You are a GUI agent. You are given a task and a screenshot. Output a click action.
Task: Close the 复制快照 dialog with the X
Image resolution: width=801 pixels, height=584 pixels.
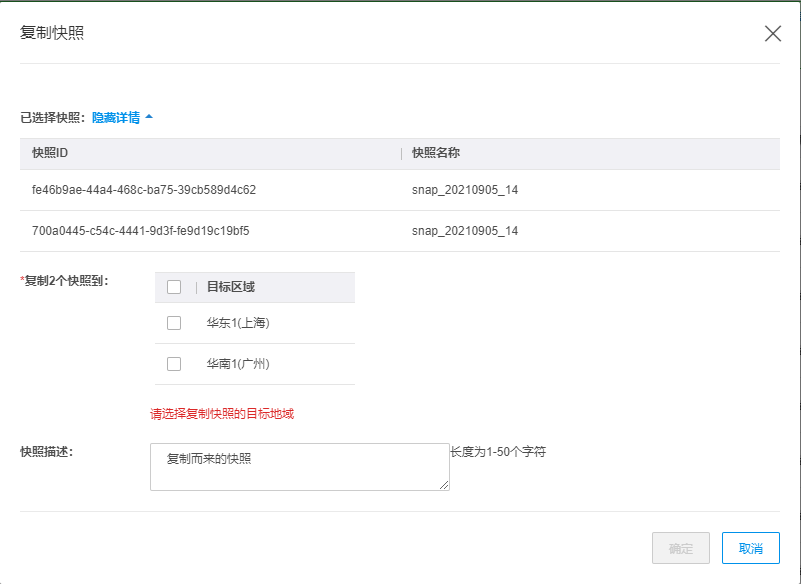coord(772,33)
